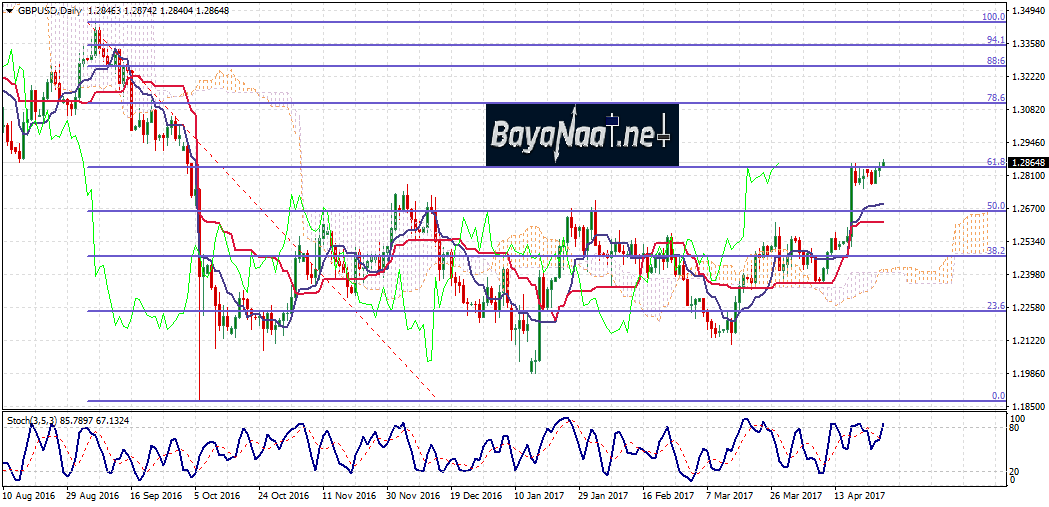The height and width of the screenshot is (507, 1049).
Task: Select the 78.6 Fibonacci level label
Action: tap(994, 98)
